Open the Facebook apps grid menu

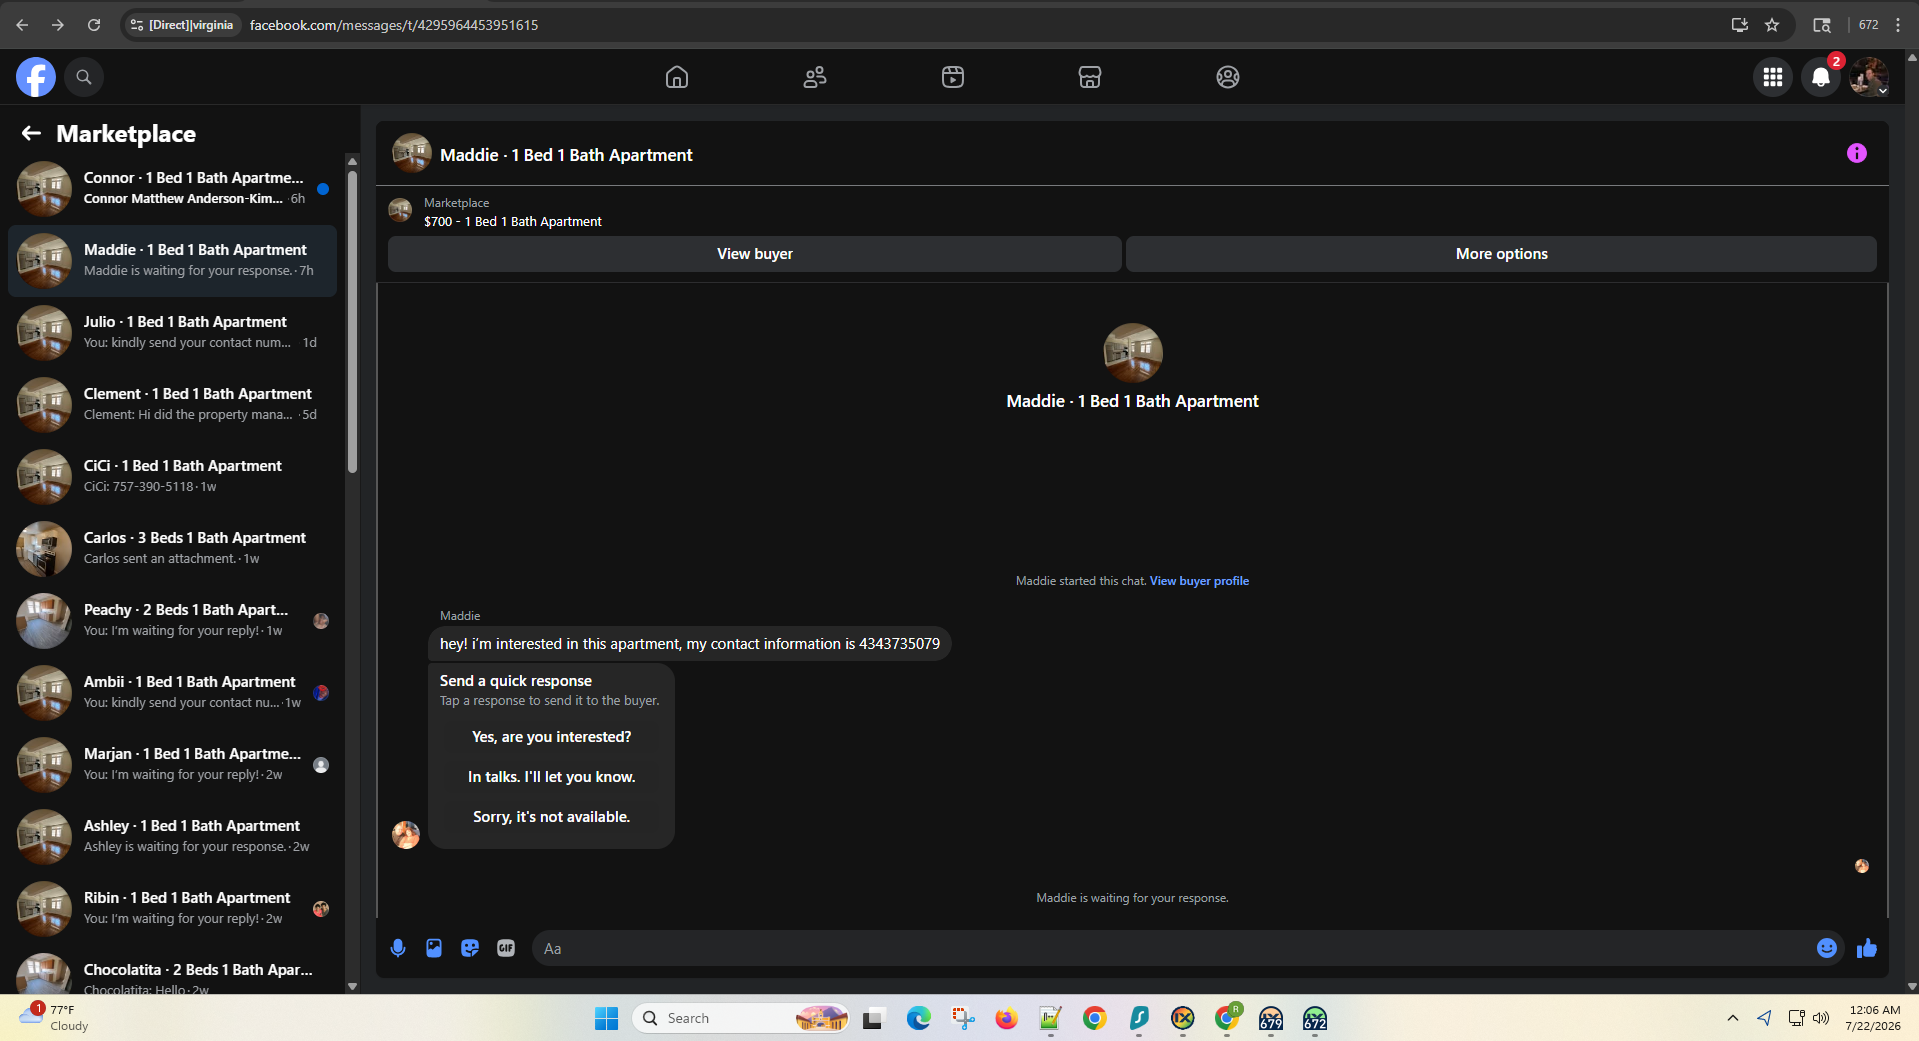1773,77
